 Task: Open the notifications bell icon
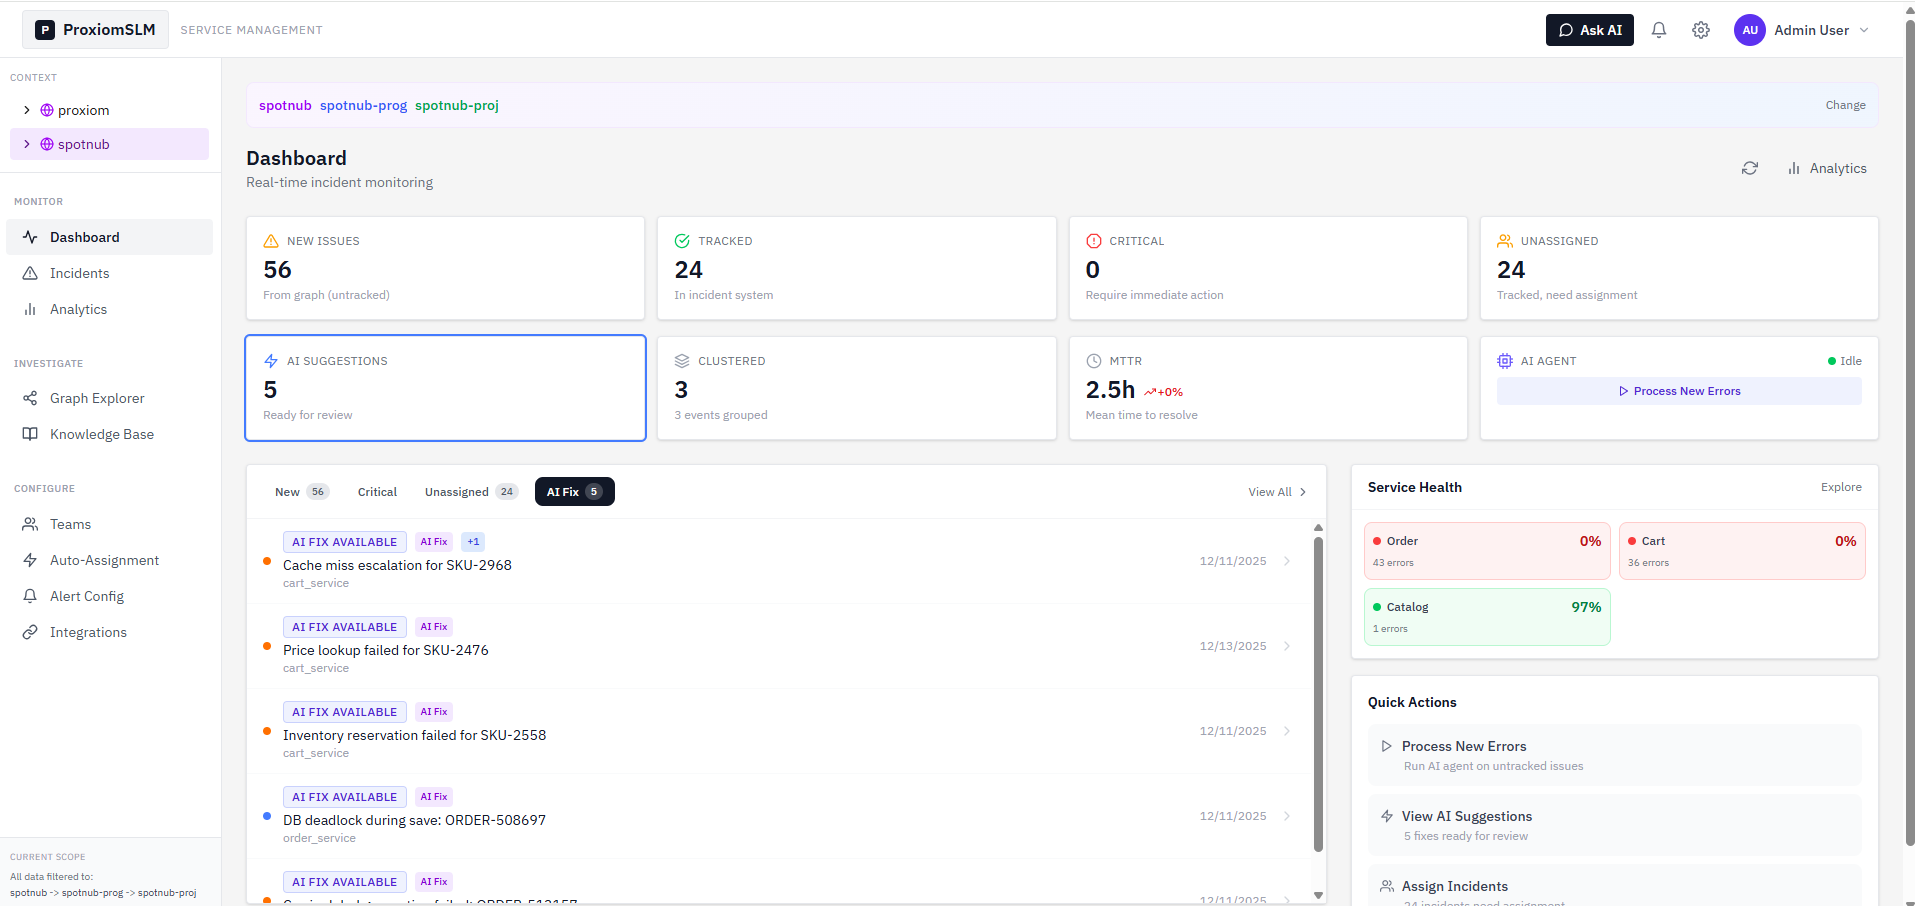(1658, 30)
